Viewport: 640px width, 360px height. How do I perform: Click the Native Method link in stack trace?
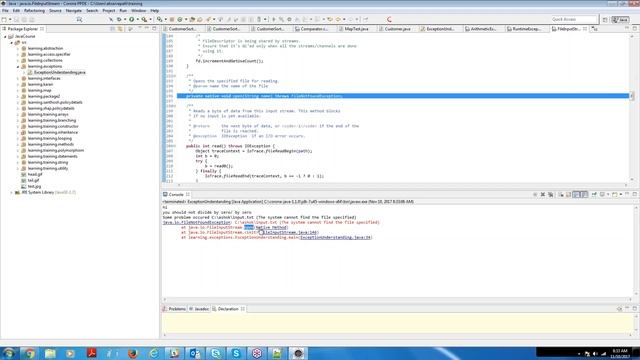[x=271, y=227]
